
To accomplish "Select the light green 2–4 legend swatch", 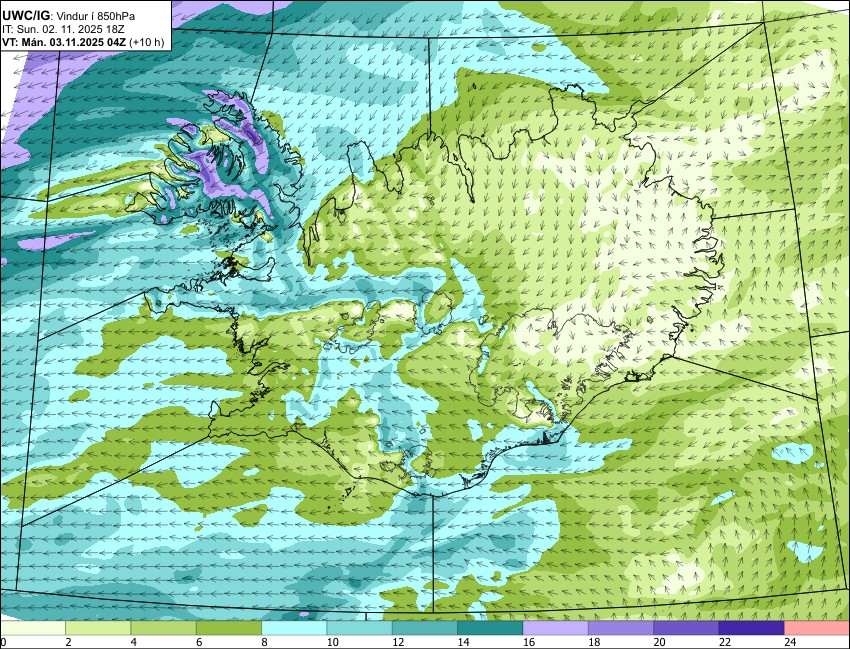I will click(x=98, y=628).
